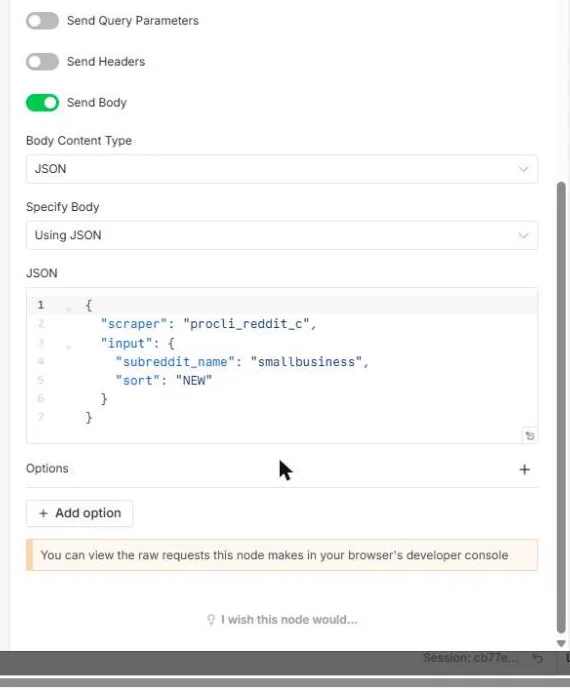Click the developer console notice banner
This screenshot has width=570, height=690.
[282, 555]
